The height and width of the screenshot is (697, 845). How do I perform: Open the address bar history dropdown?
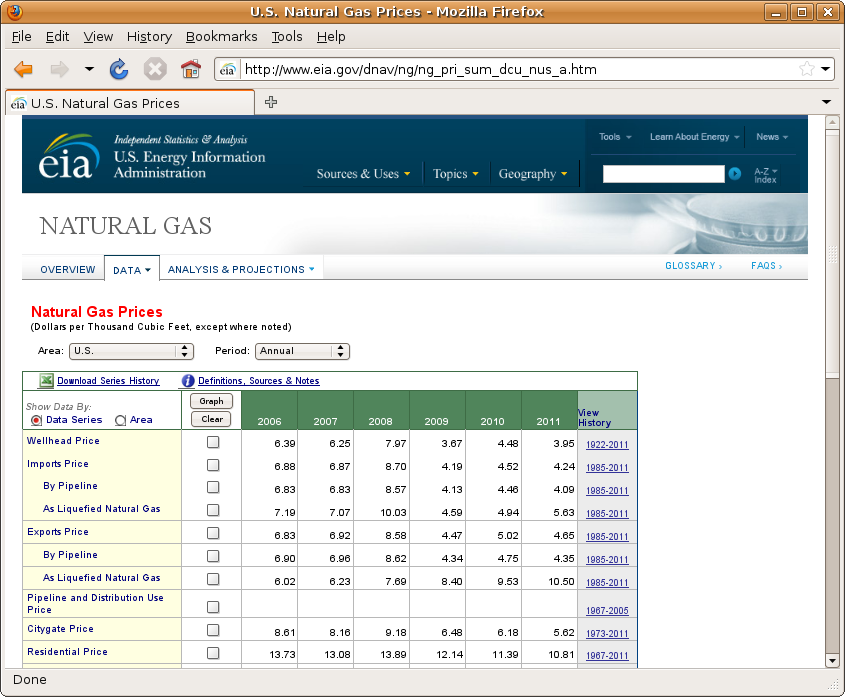pyautogui.click(x=826, y=69)
